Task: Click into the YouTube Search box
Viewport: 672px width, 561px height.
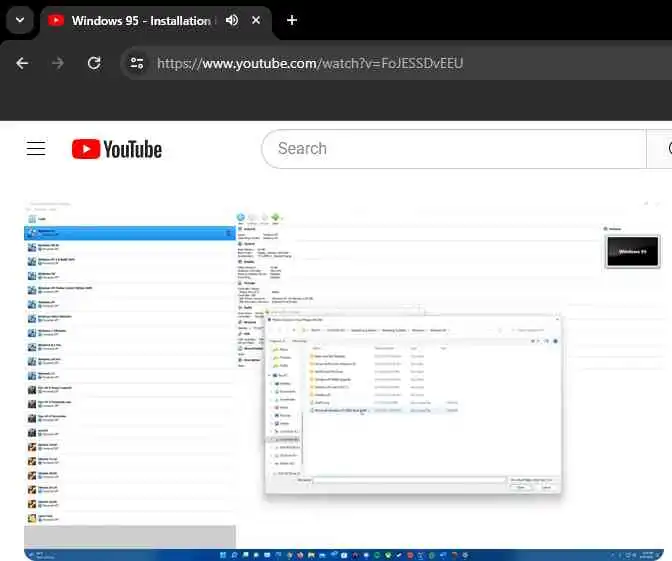Action: 453,149
